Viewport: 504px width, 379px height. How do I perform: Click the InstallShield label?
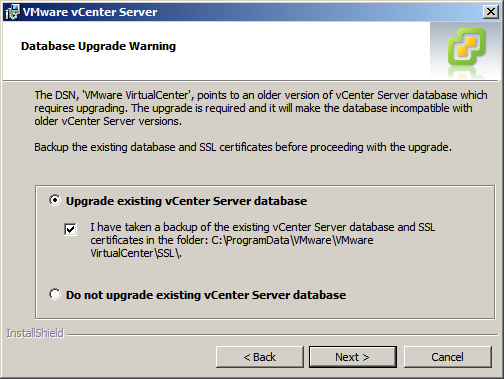35,333
